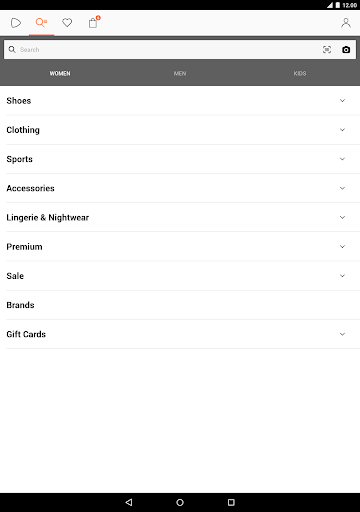Tap the Android back navigation button

[129, 502]
